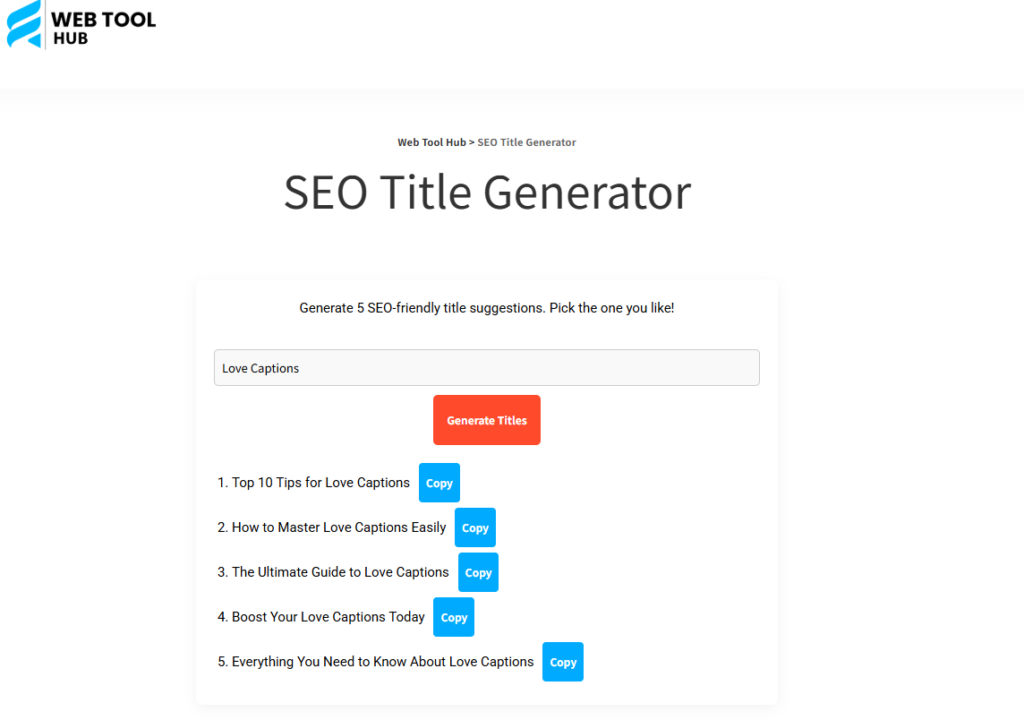The width and height of the screenshot is (1024, 720).
Task: Copy the How to Master title
Action: (475, 527)
